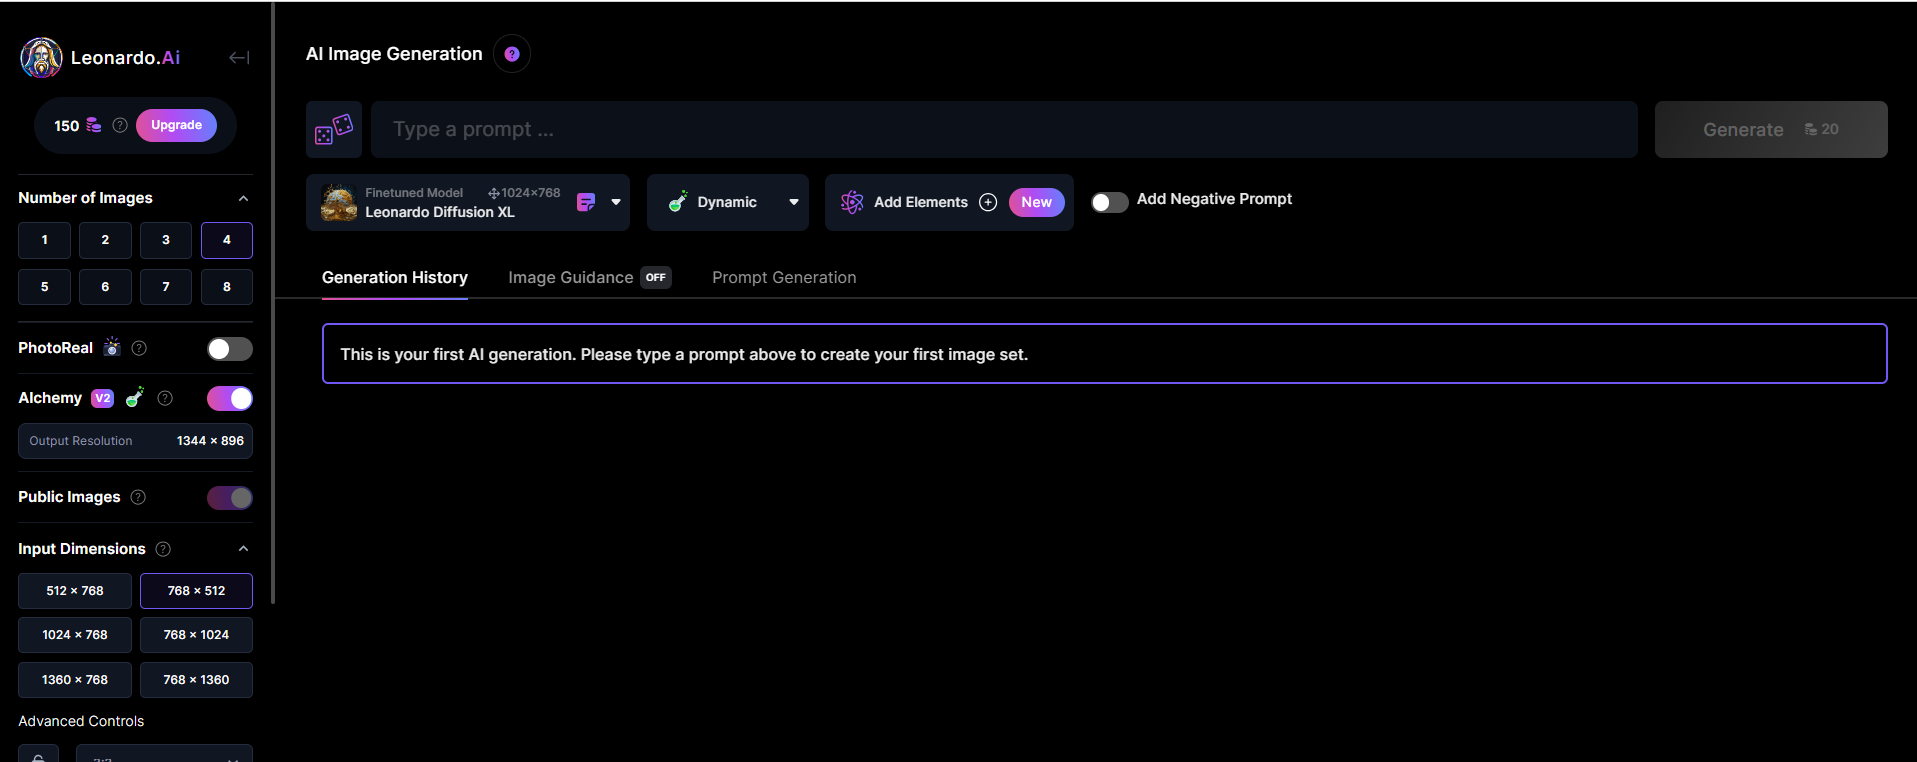Click the Add Elements atom icon

click(x=852, y=202)
